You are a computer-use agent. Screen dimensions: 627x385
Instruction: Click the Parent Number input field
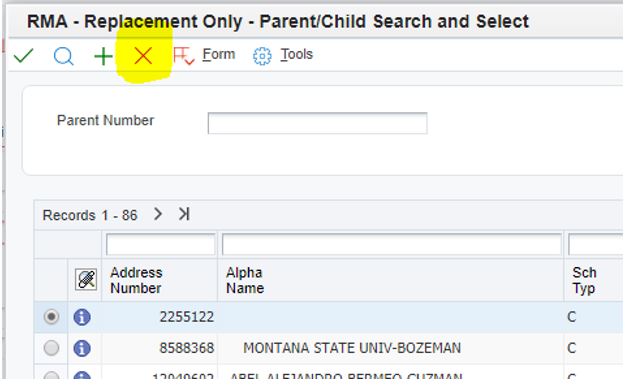pyautogui.click(x=317, y=123)
